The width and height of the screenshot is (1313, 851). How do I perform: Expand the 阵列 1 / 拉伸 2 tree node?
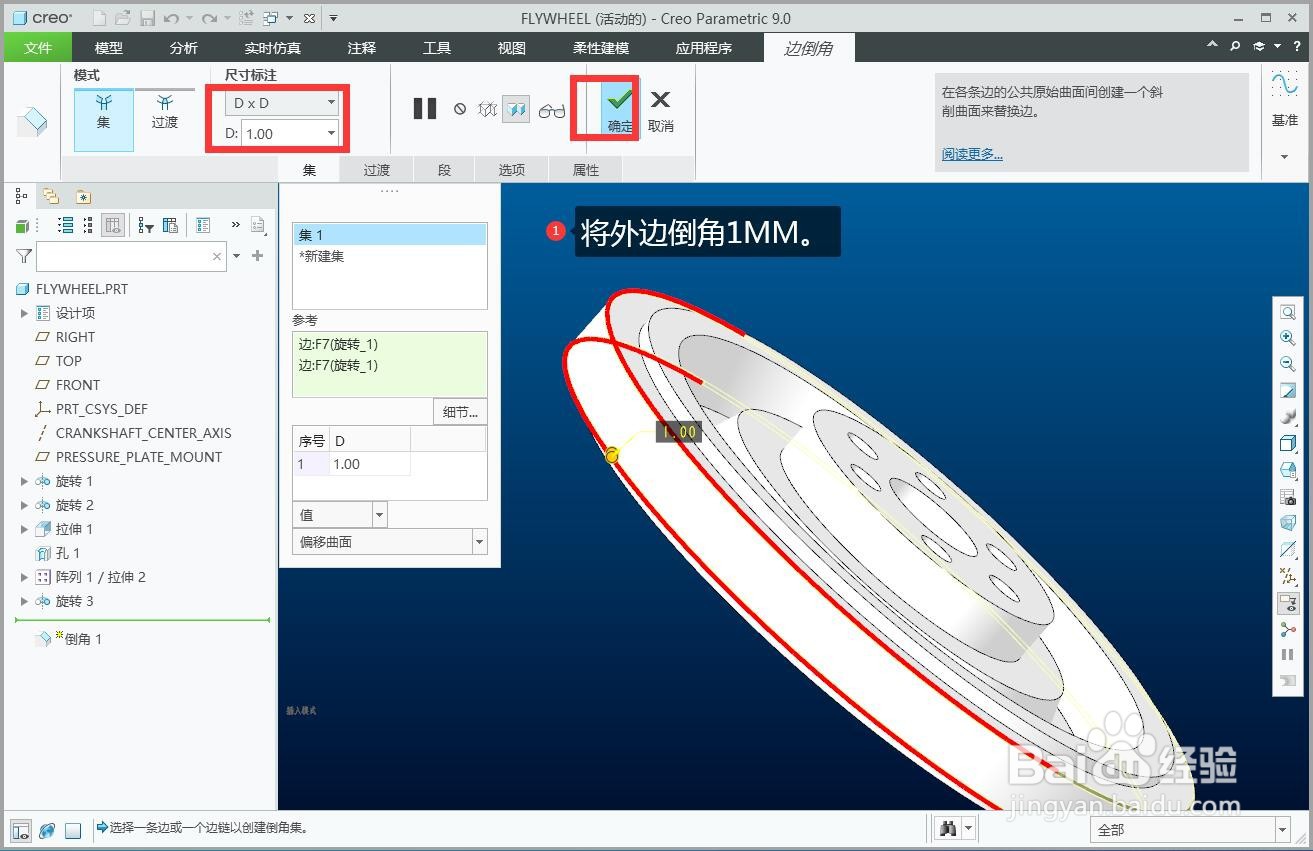point(25,577)
